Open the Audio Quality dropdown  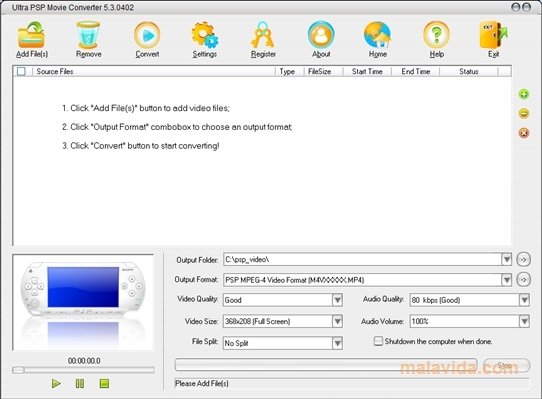[524, 300]
